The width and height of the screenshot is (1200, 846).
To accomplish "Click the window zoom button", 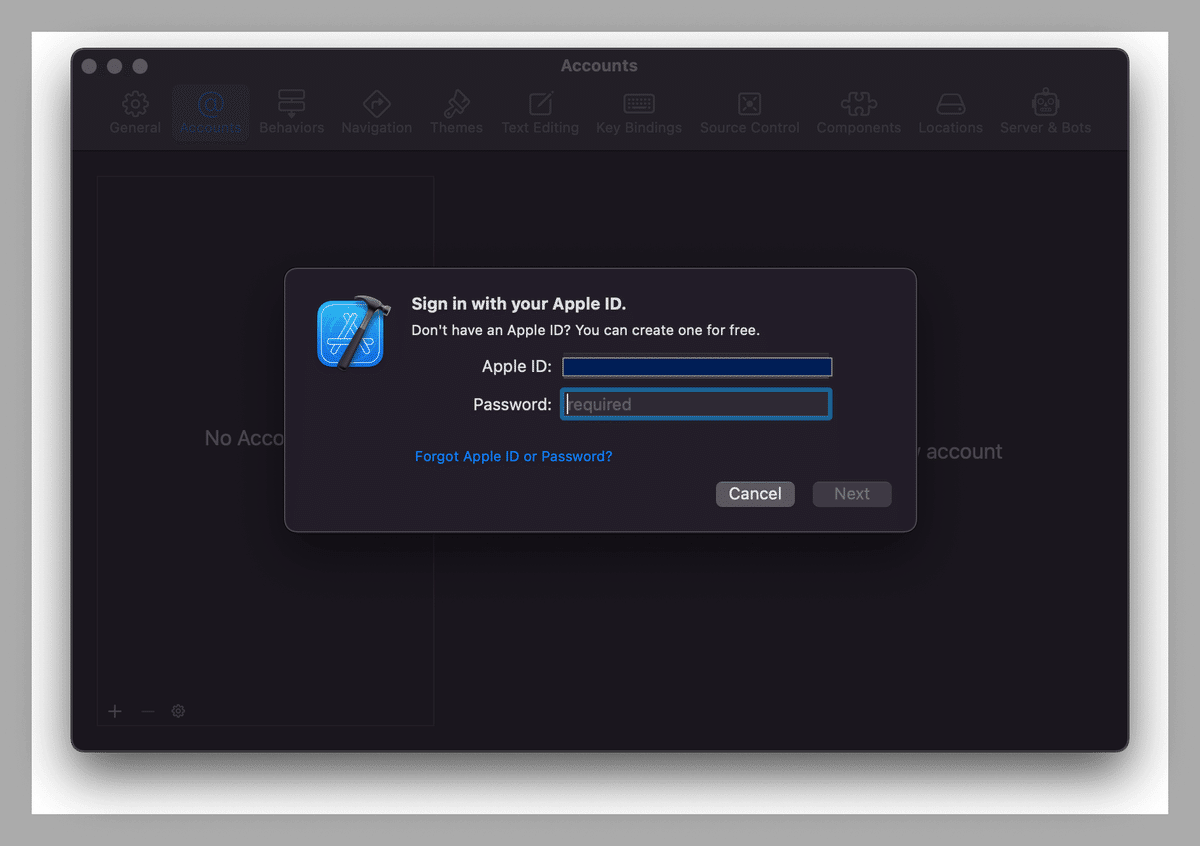I will (140, 66).
